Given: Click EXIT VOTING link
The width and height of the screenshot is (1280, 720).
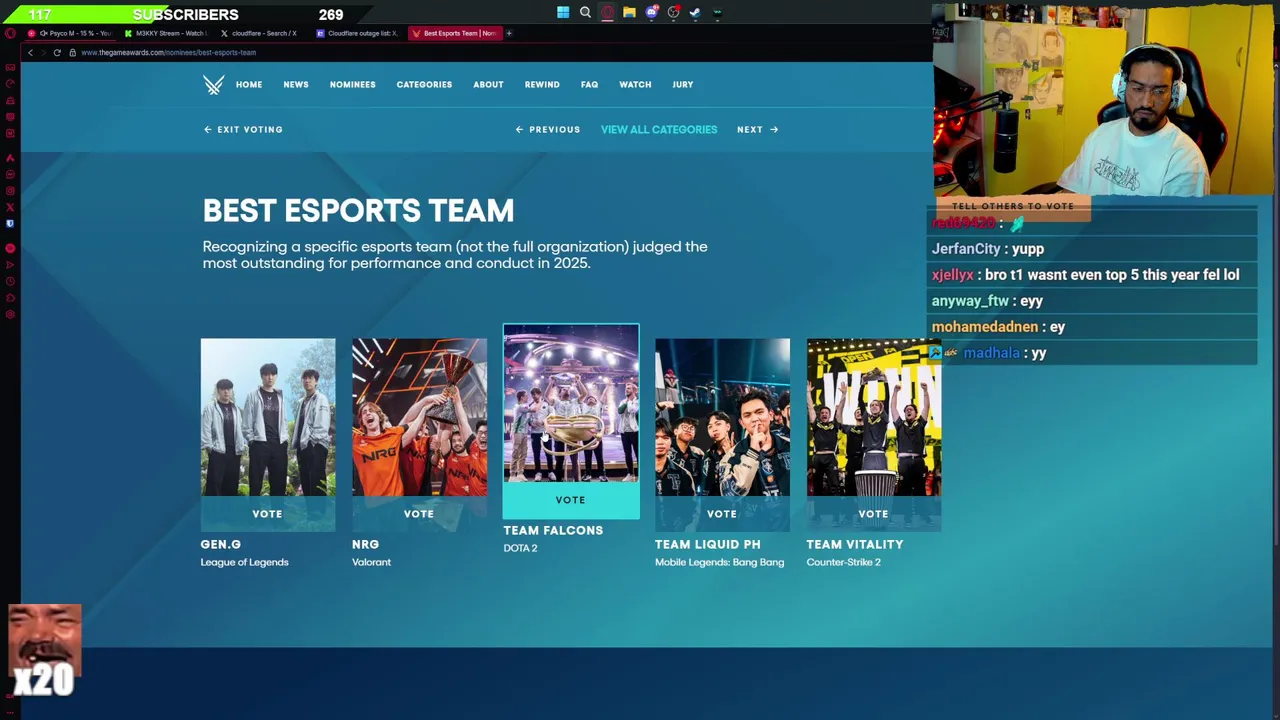Looking at the screenshot, I should click(x=243, y=129).
